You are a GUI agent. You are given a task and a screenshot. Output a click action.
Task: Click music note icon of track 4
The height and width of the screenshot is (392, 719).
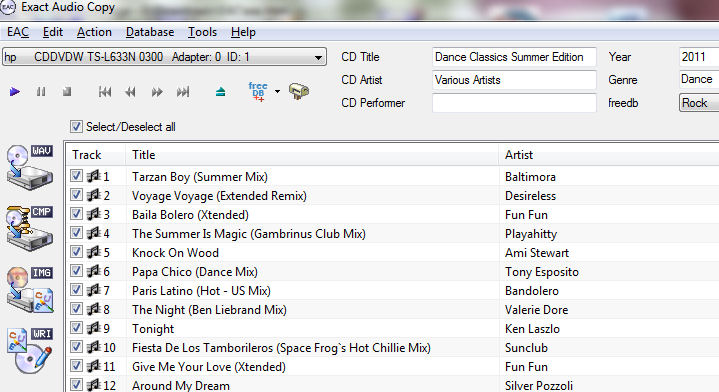tap(94, 233)
